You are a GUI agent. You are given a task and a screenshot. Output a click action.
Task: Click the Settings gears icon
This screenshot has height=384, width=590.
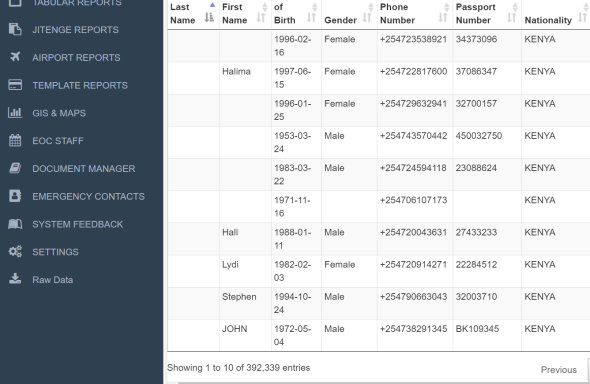[15, 251]
